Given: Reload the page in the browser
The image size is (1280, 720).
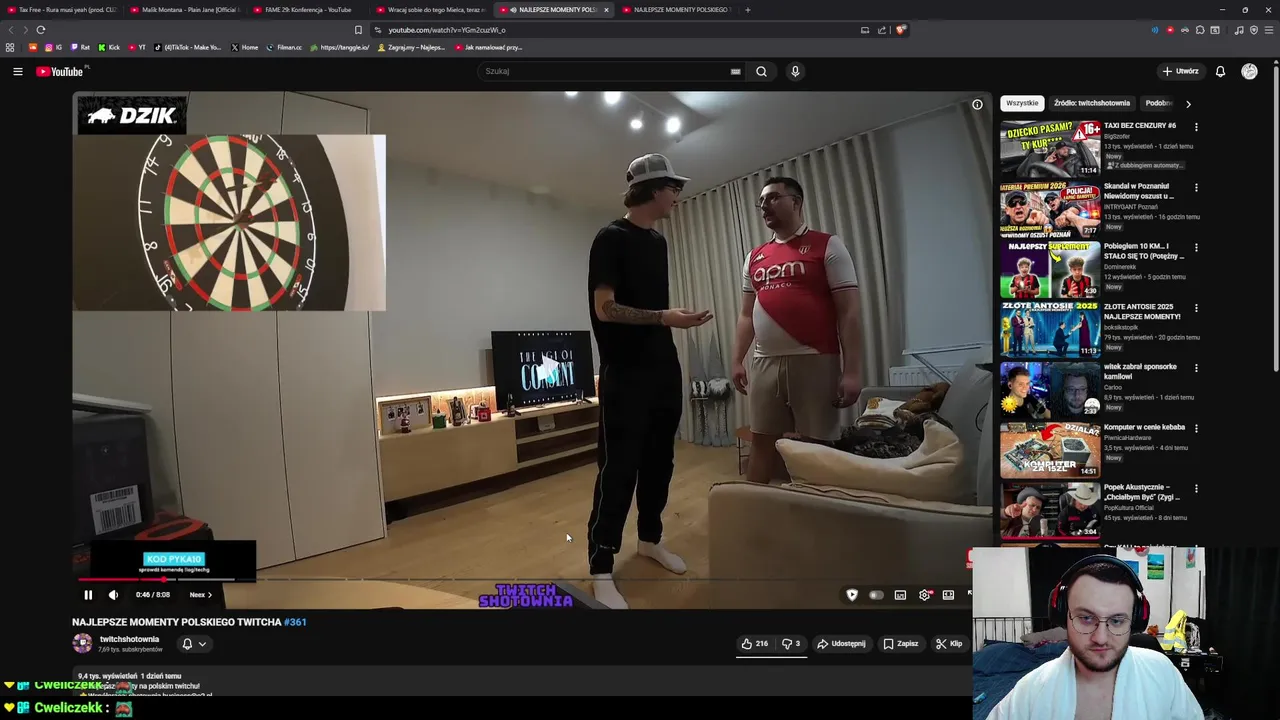Looking at the screenshot, I should tap(41, 30).
